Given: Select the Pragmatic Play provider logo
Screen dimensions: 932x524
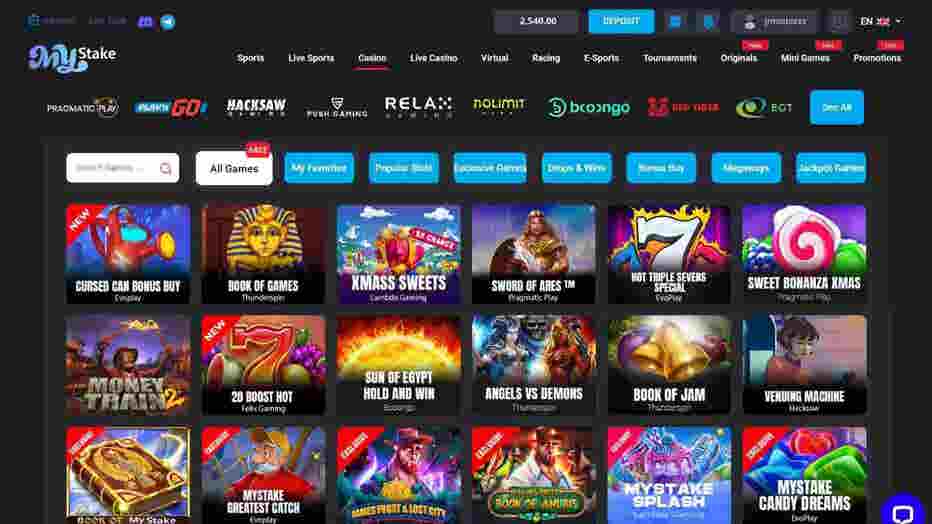Looking at the screenshot, I should [83, 108].
